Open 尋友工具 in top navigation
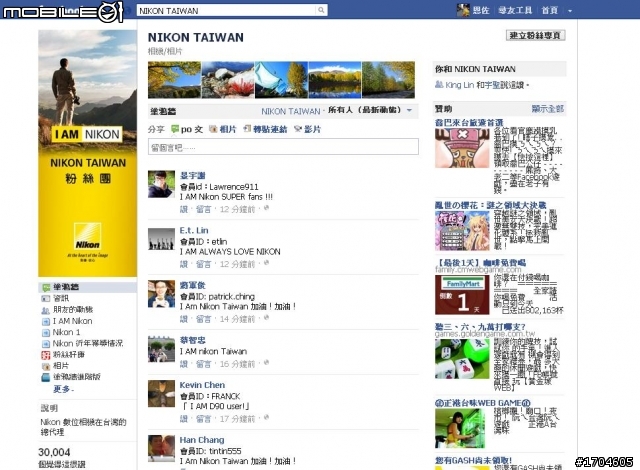The image size is (640, 470). pos(515,10)
